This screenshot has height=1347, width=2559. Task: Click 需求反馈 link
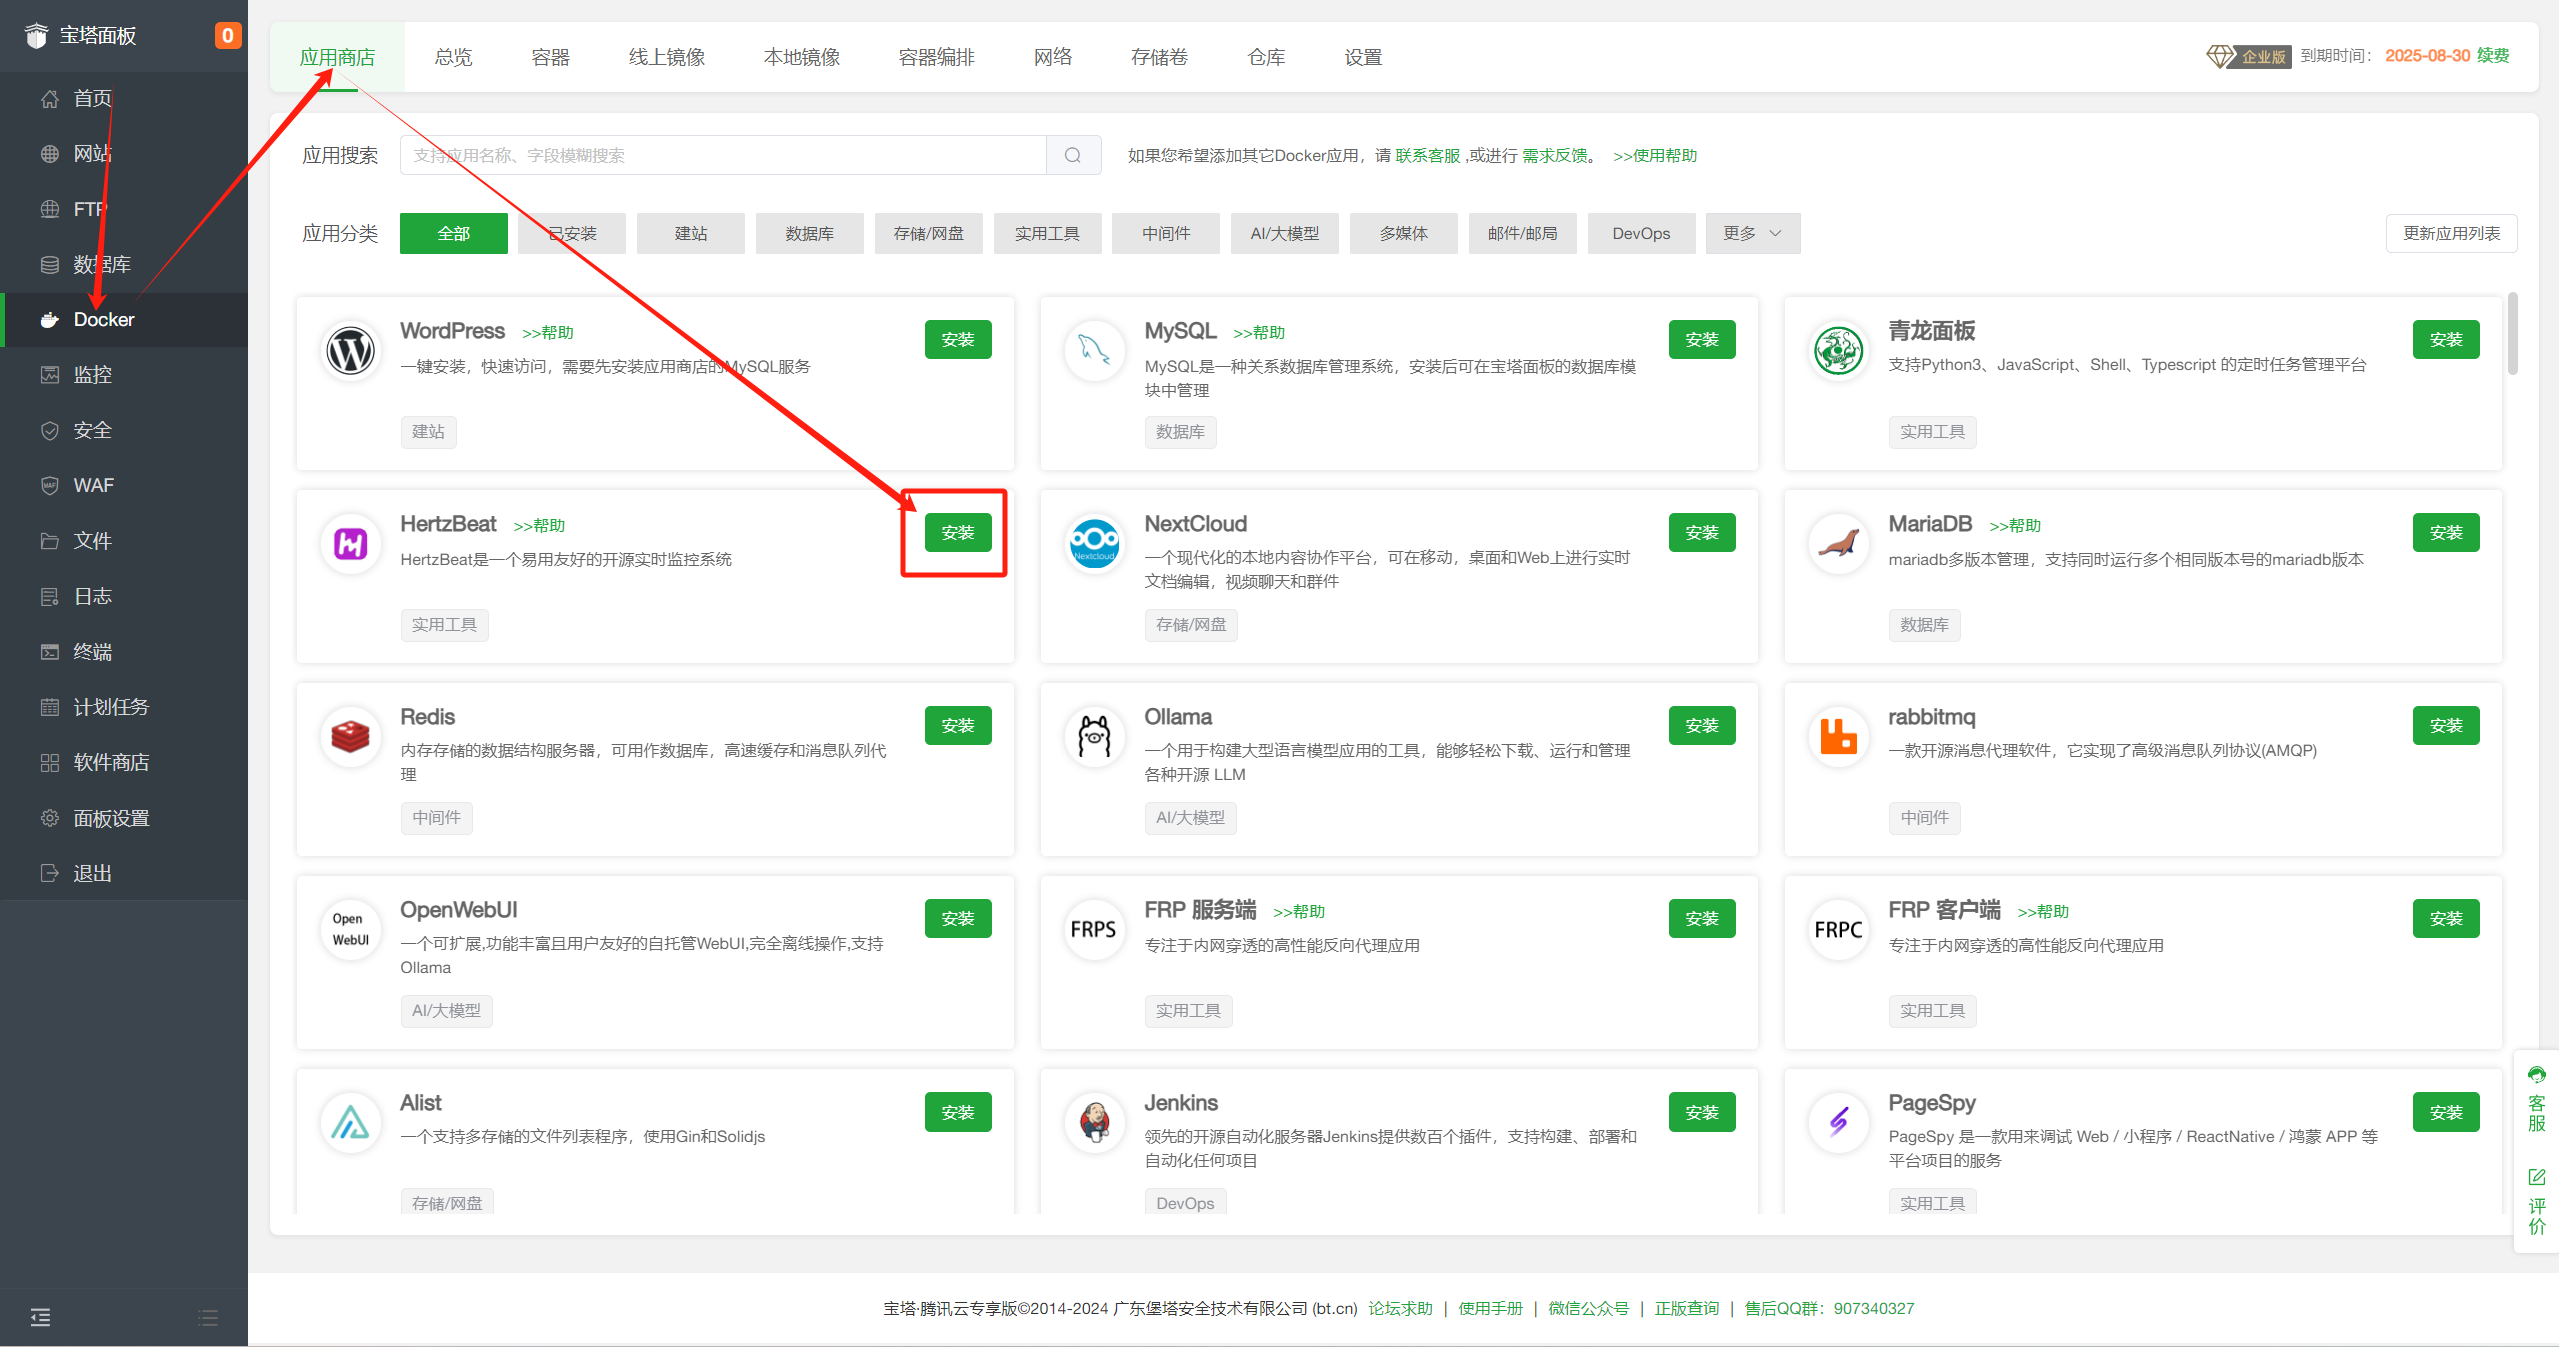[1554, 155]
